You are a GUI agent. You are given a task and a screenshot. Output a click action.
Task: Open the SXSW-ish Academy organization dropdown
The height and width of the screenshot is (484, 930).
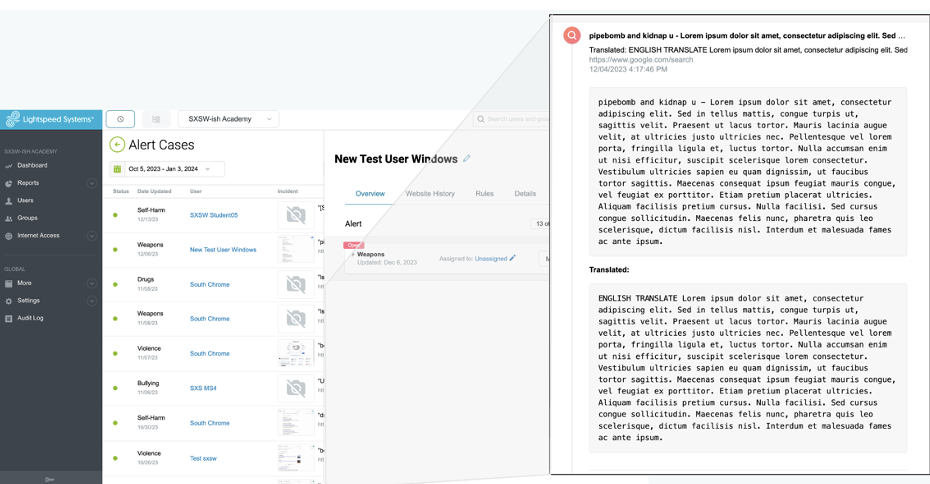point(228,119)
